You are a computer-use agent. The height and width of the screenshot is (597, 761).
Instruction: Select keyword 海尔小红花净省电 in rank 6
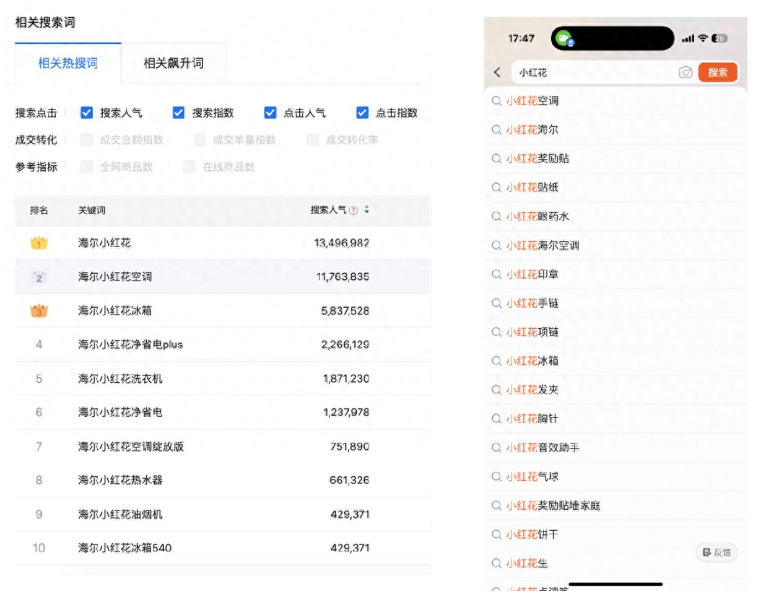pos(120,412)
